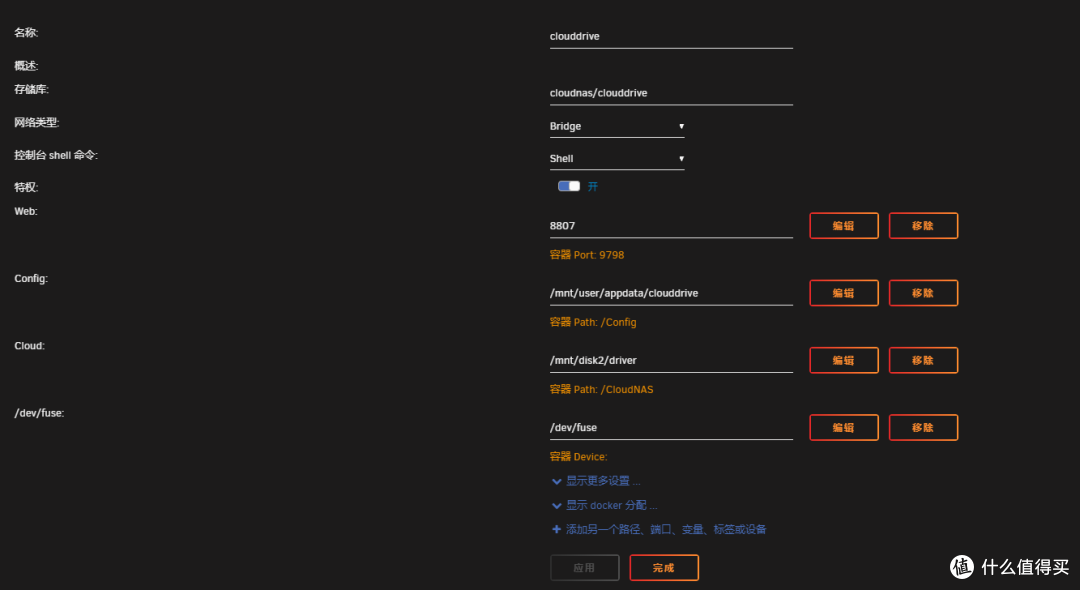Click remove button for Config path

pyautogui.click(x=923, y=293)
